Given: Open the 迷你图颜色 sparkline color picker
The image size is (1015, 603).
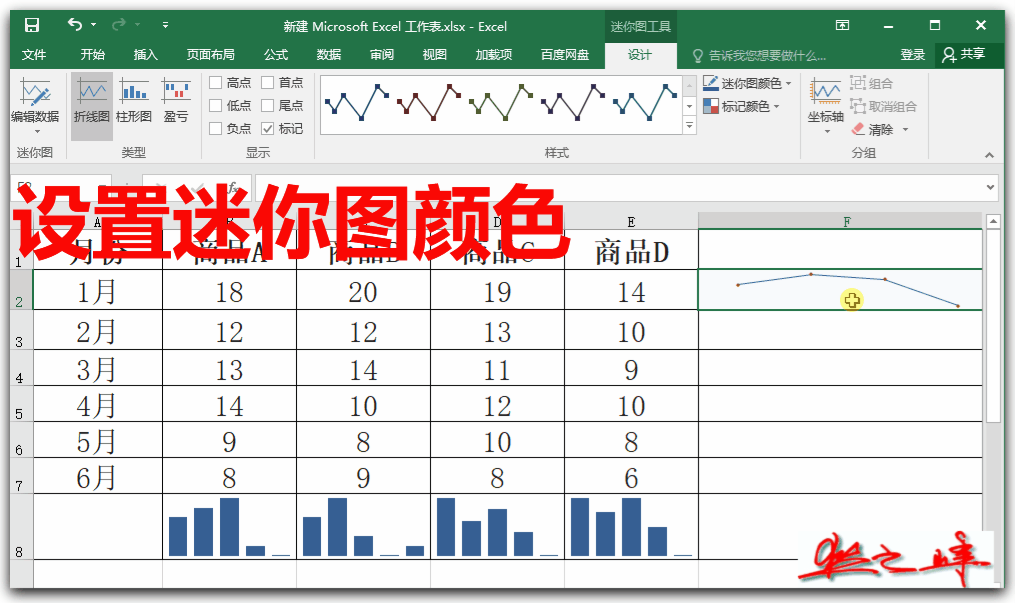Looking at the screenshot, I should pyautogui.click(x=748, y=83).
